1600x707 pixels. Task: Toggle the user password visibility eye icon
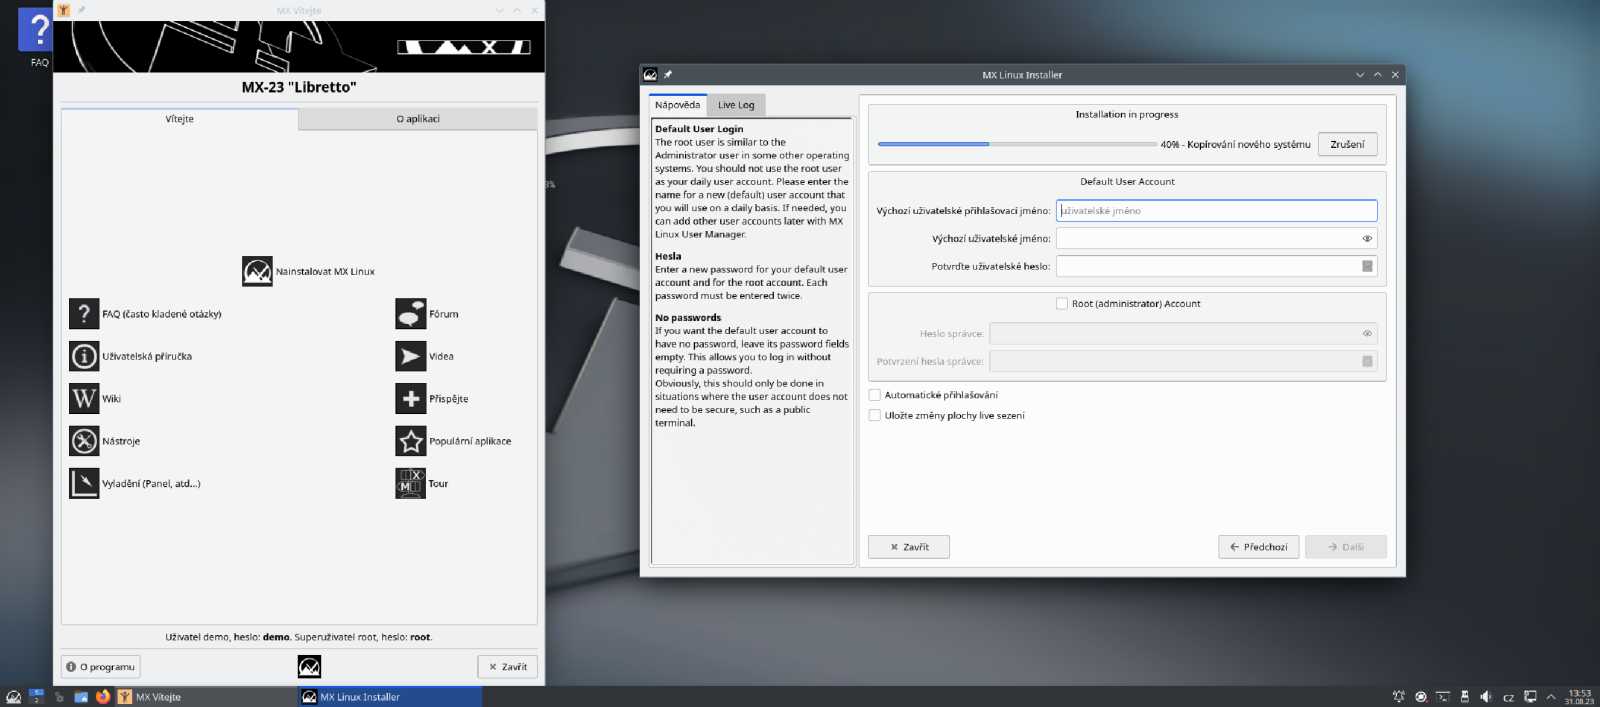pos(1367,238)
